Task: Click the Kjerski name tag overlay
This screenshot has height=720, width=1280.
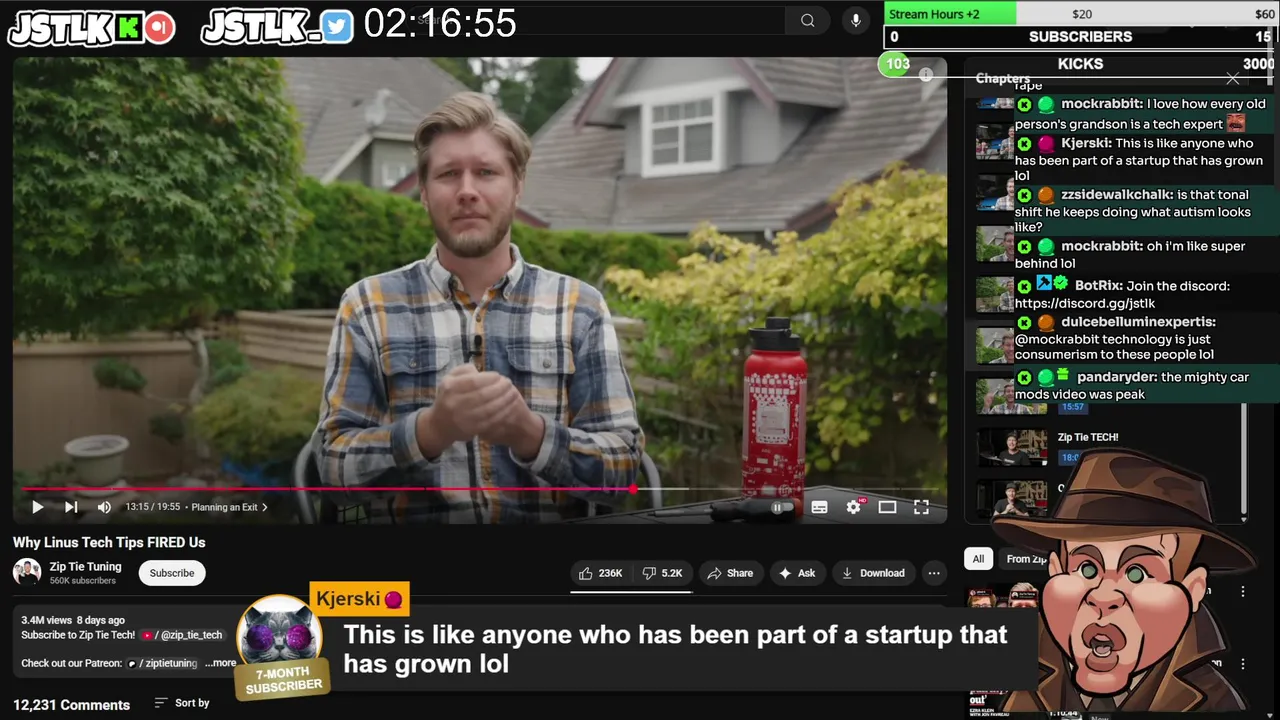Action: pyautogui.click(x=360, y=599)
